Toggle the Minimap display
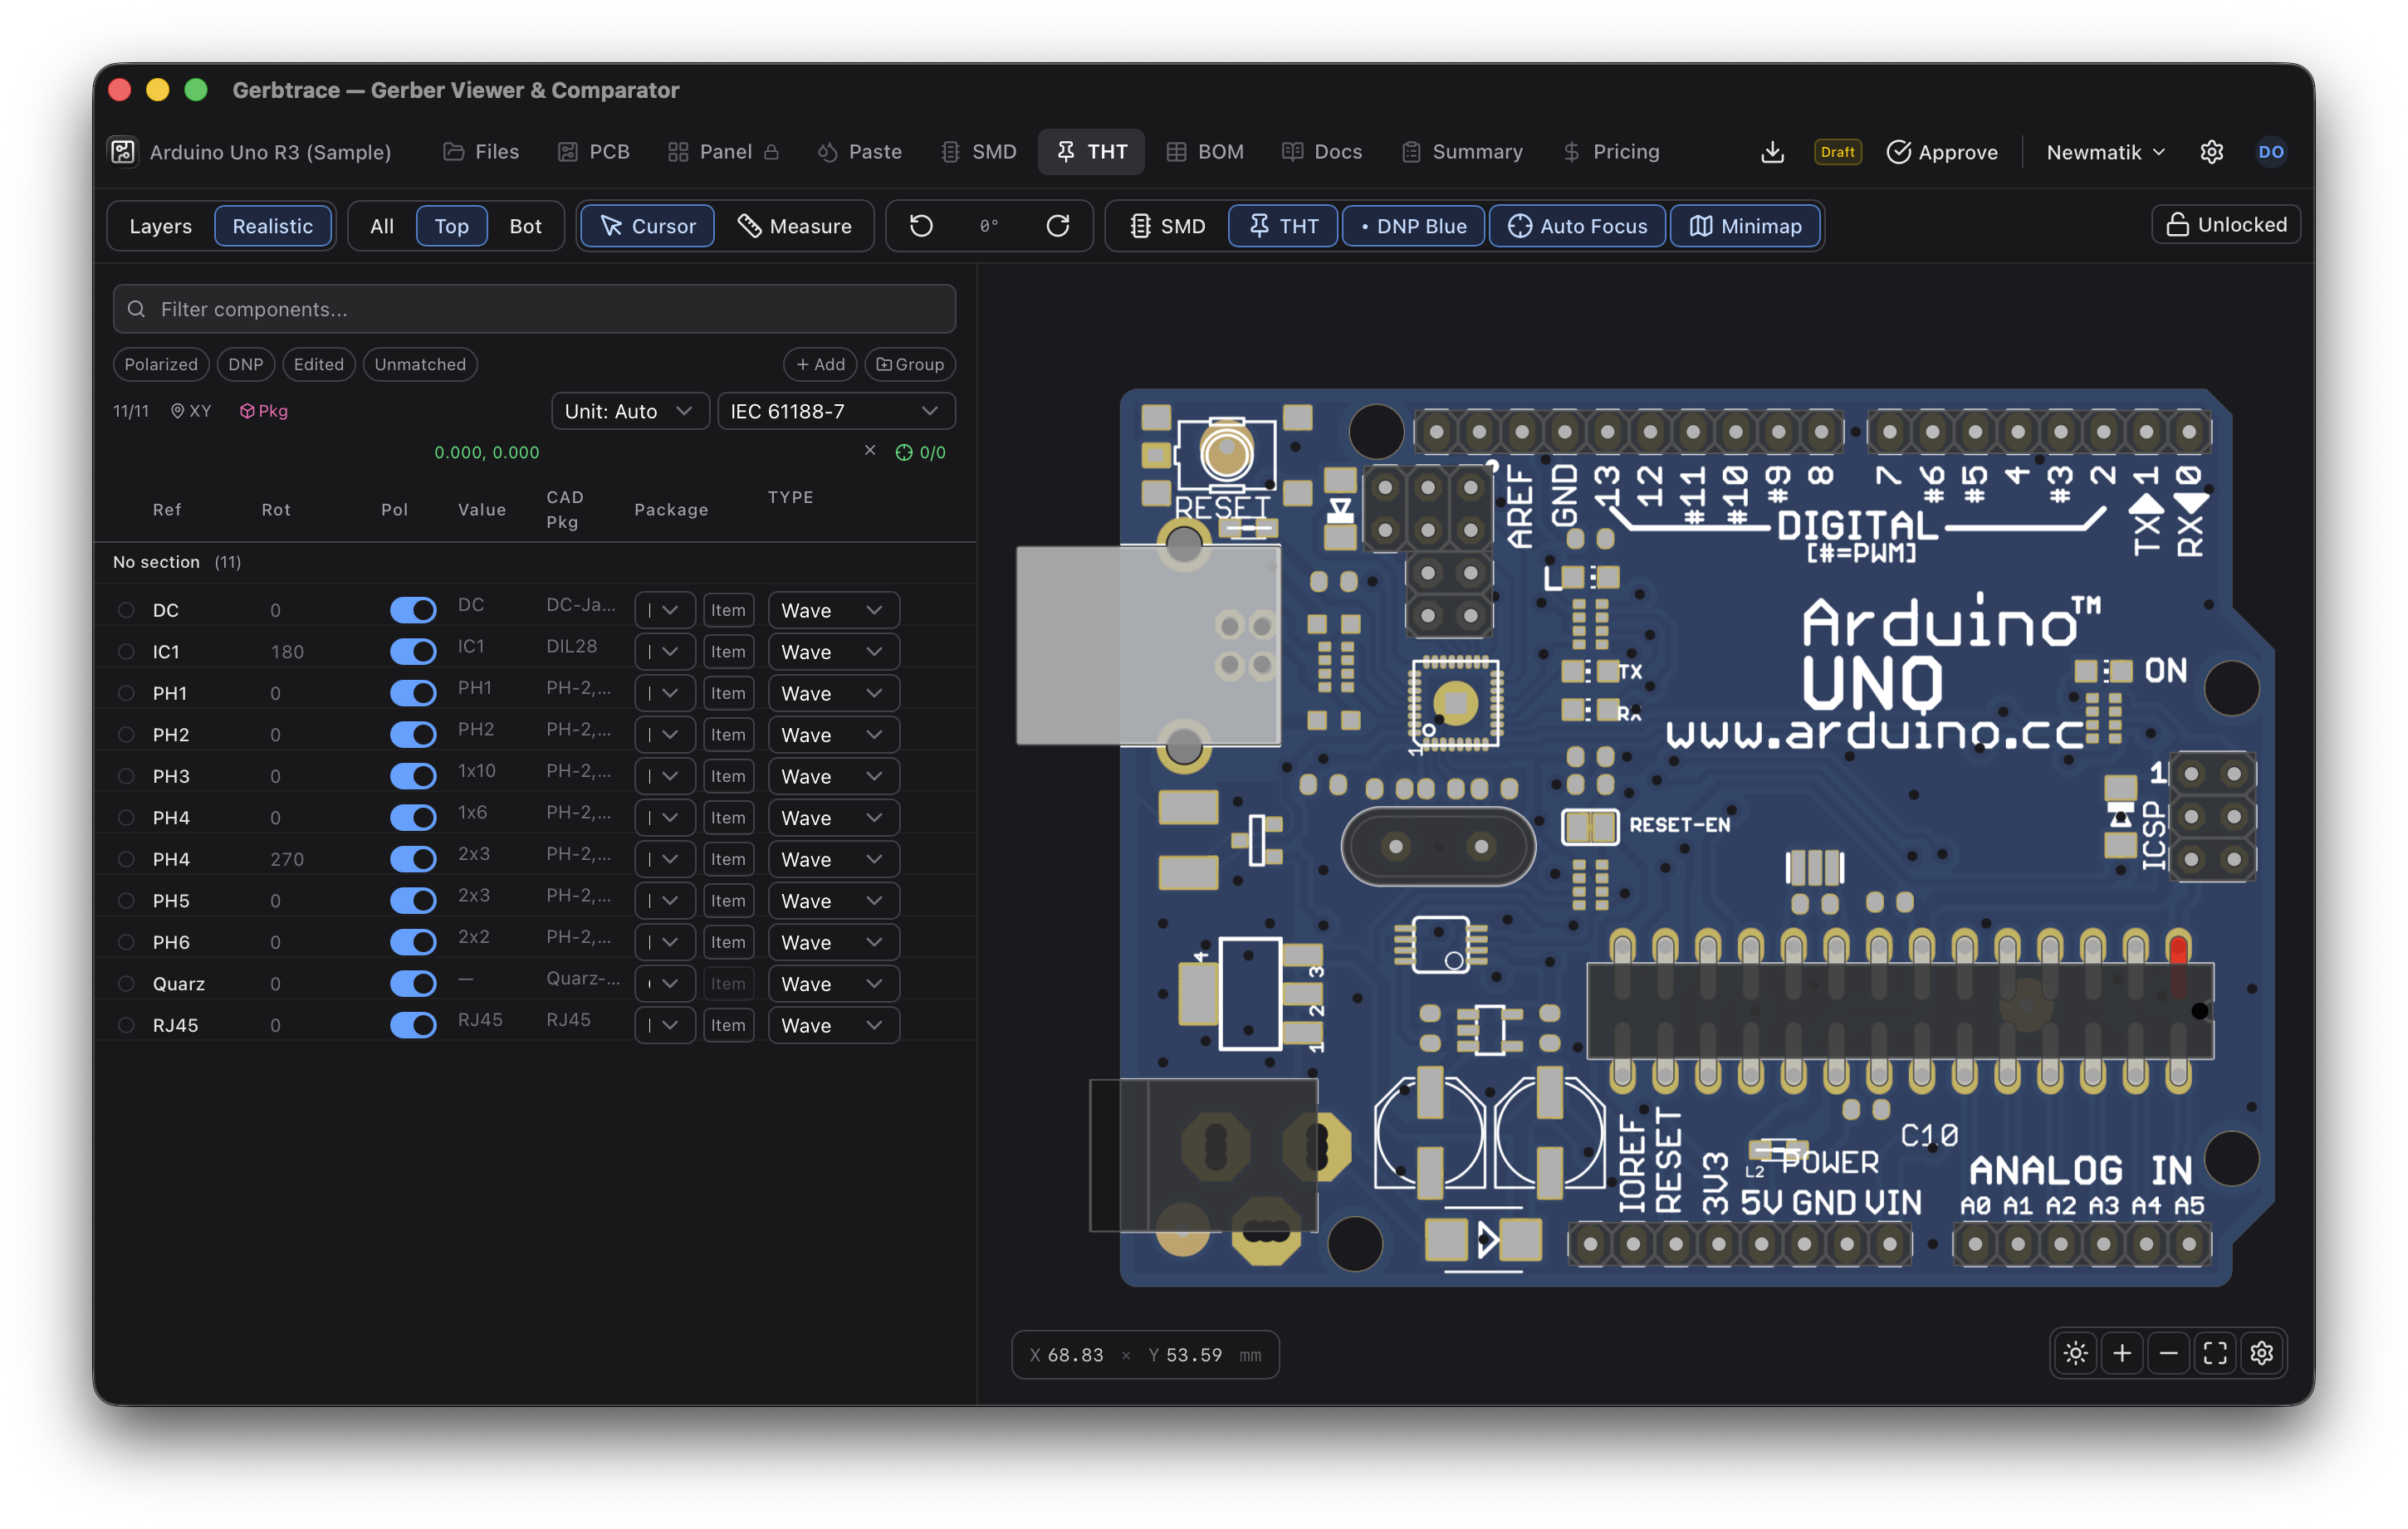Viewport: 2408px width, 1529px height. point(1745,226)
